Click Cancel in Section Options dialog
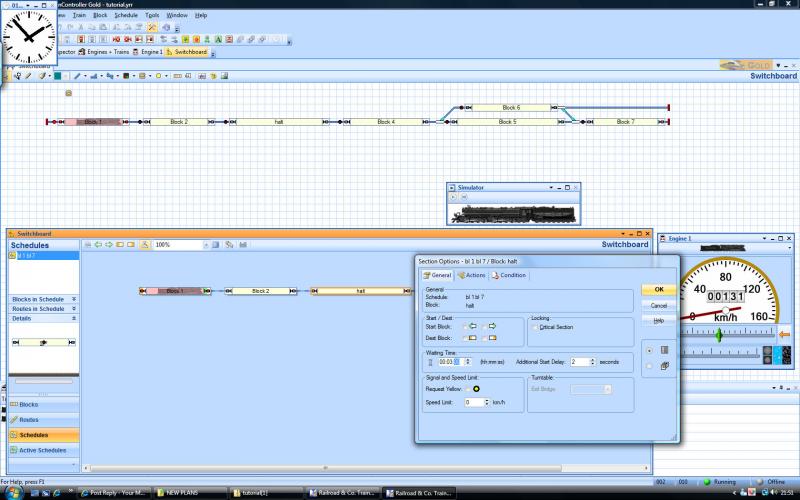Viewport: 800px width, 500px height. click(658, 305)
